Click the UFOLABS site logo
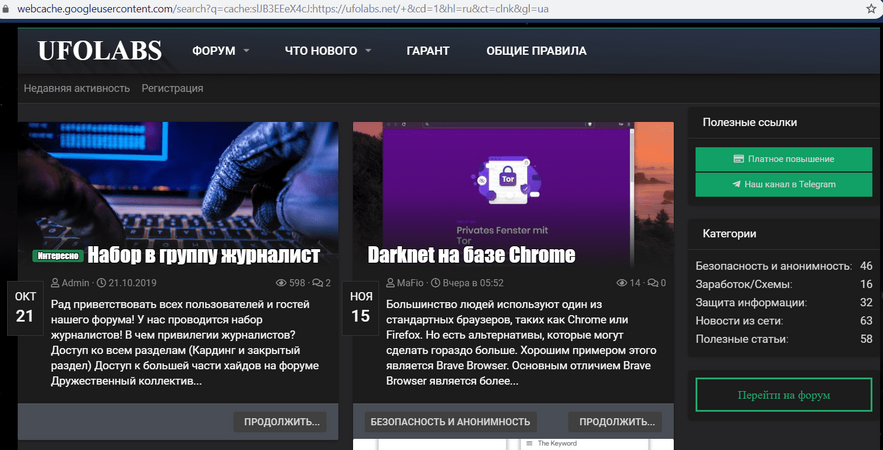This screenshot has width=883, height=450. coord(100,51)
